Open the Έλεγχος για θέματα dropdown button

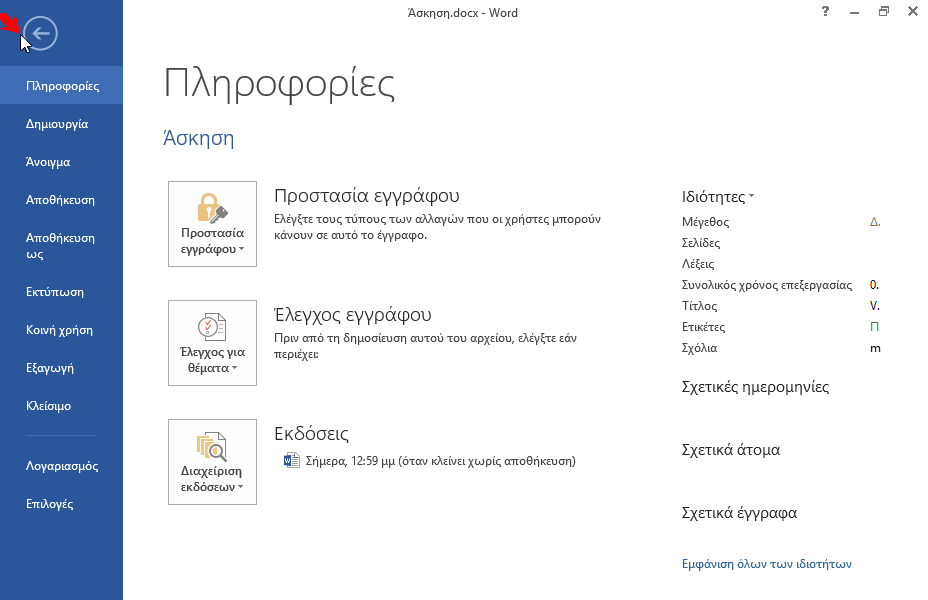pyautogui.click(x=212, y=343)
